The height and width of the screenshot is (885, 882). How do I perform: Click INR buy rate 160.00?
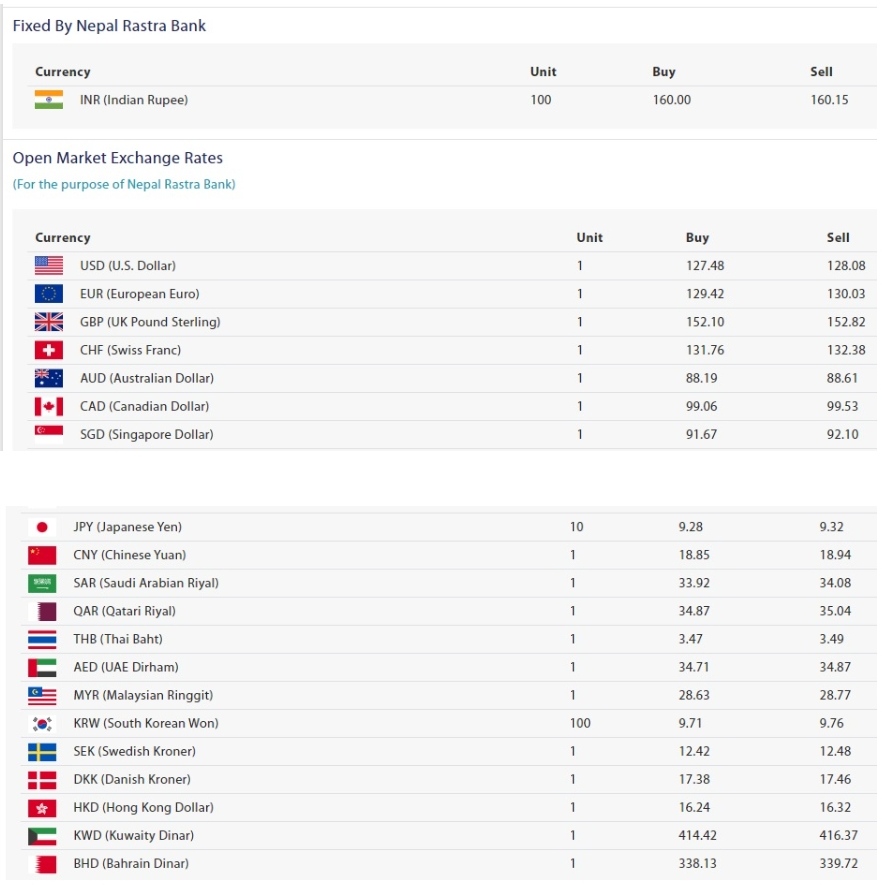[672, 100]
